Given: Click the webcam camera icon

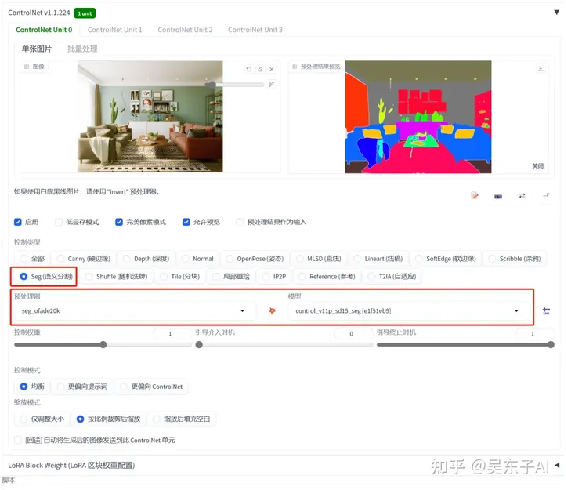Looking at the screenshot, I should (x=498, y=196).
